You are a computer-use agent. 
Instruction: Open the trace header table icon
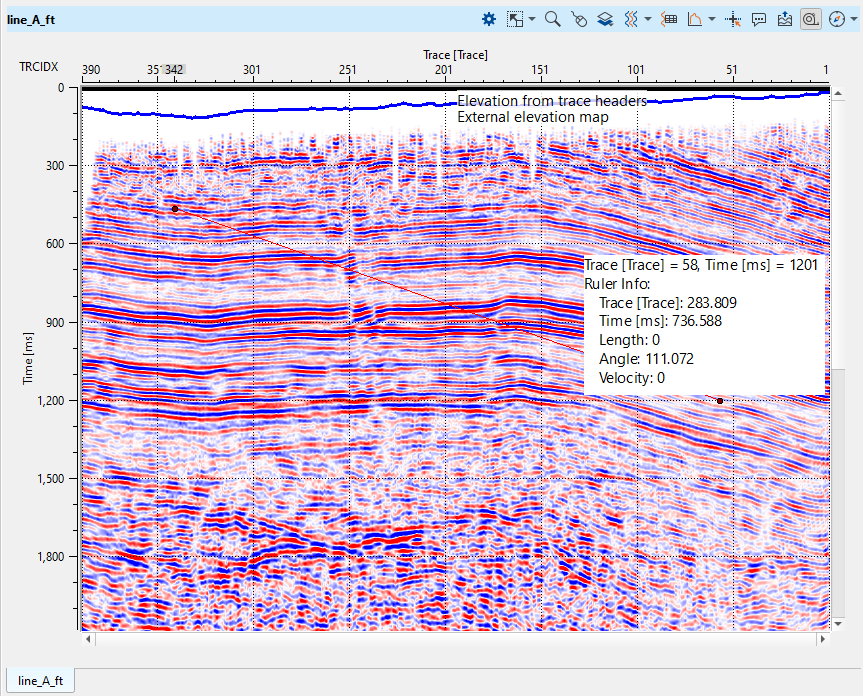click(x=670, y=19)
